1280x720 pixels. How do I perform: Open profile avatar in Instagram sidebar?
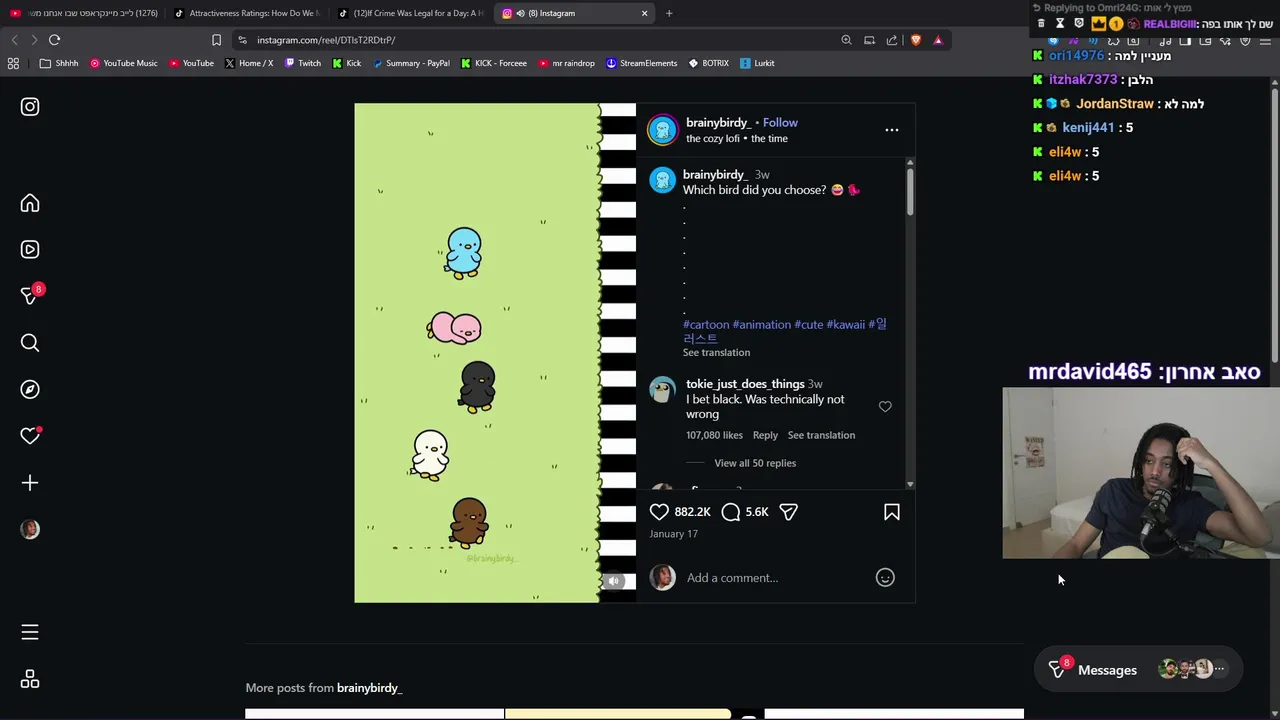[x=30, y=530]
